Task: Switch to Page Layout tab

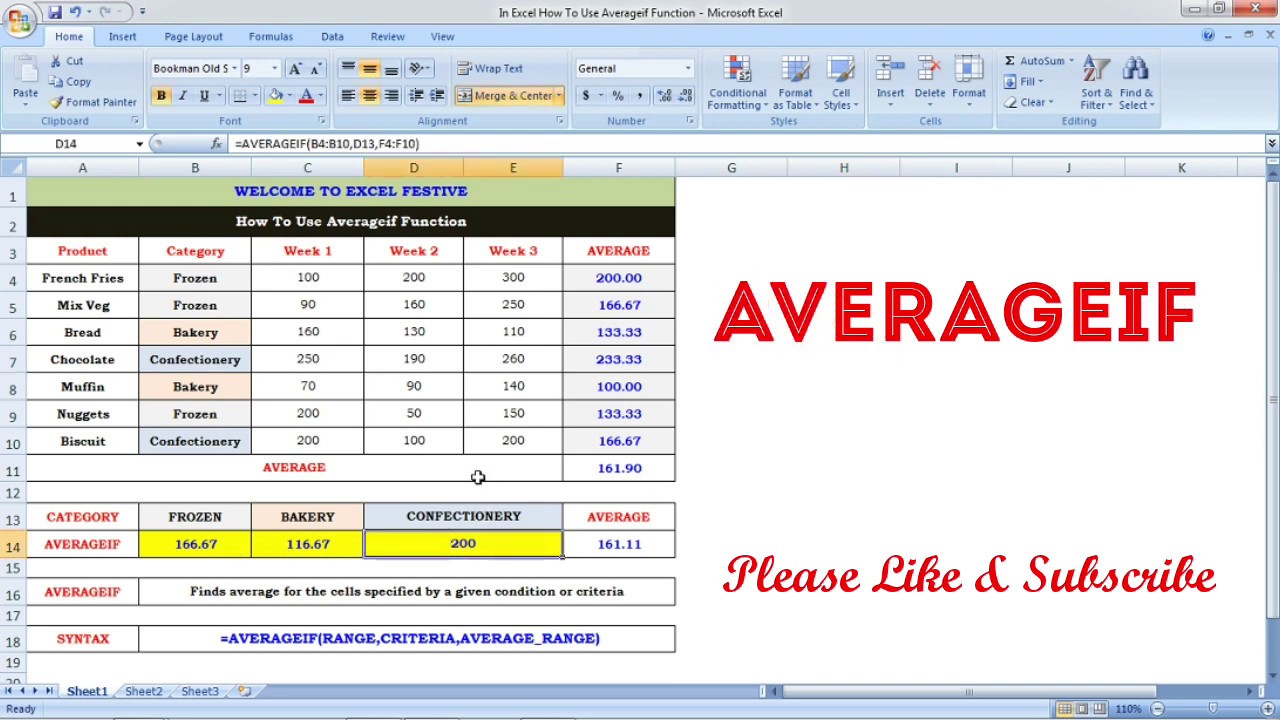Action: pos(193,37)
